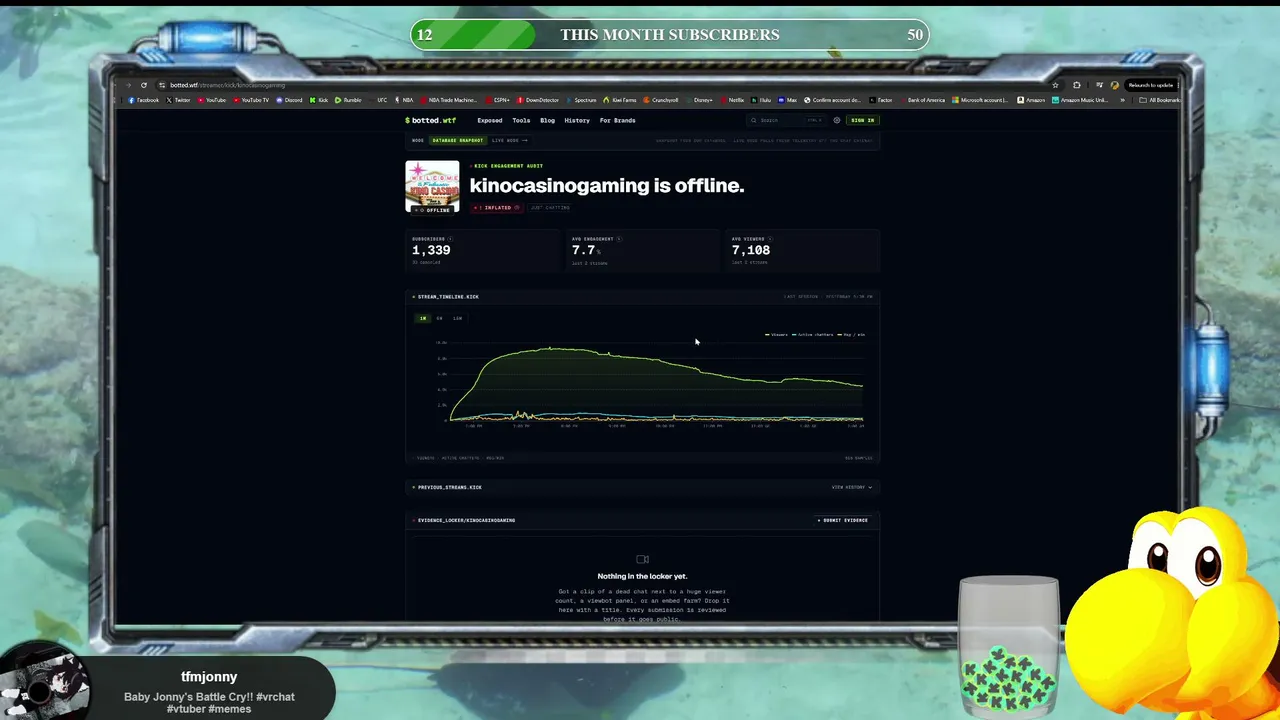Image resolution: width=1280 pixels, height=720 pixels.
Task: Open the YouTube bookmark
Action: [x=212, y=100]
